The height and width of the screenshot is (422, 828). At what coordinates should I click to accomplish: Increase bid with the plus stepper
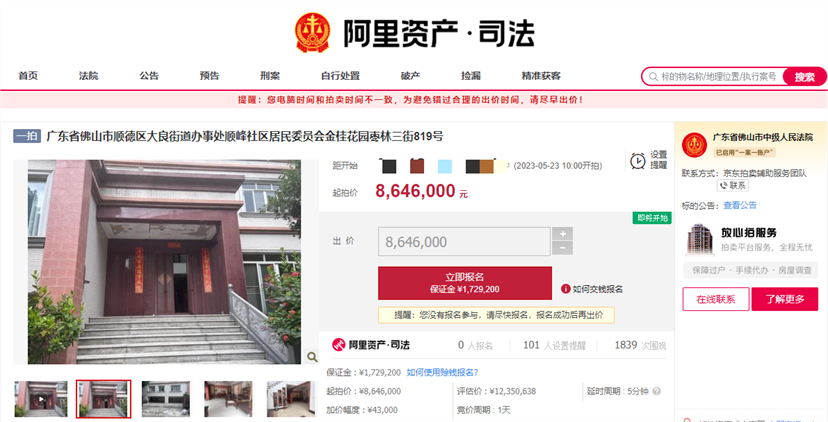pyautogui.click(x=562, y=234)
